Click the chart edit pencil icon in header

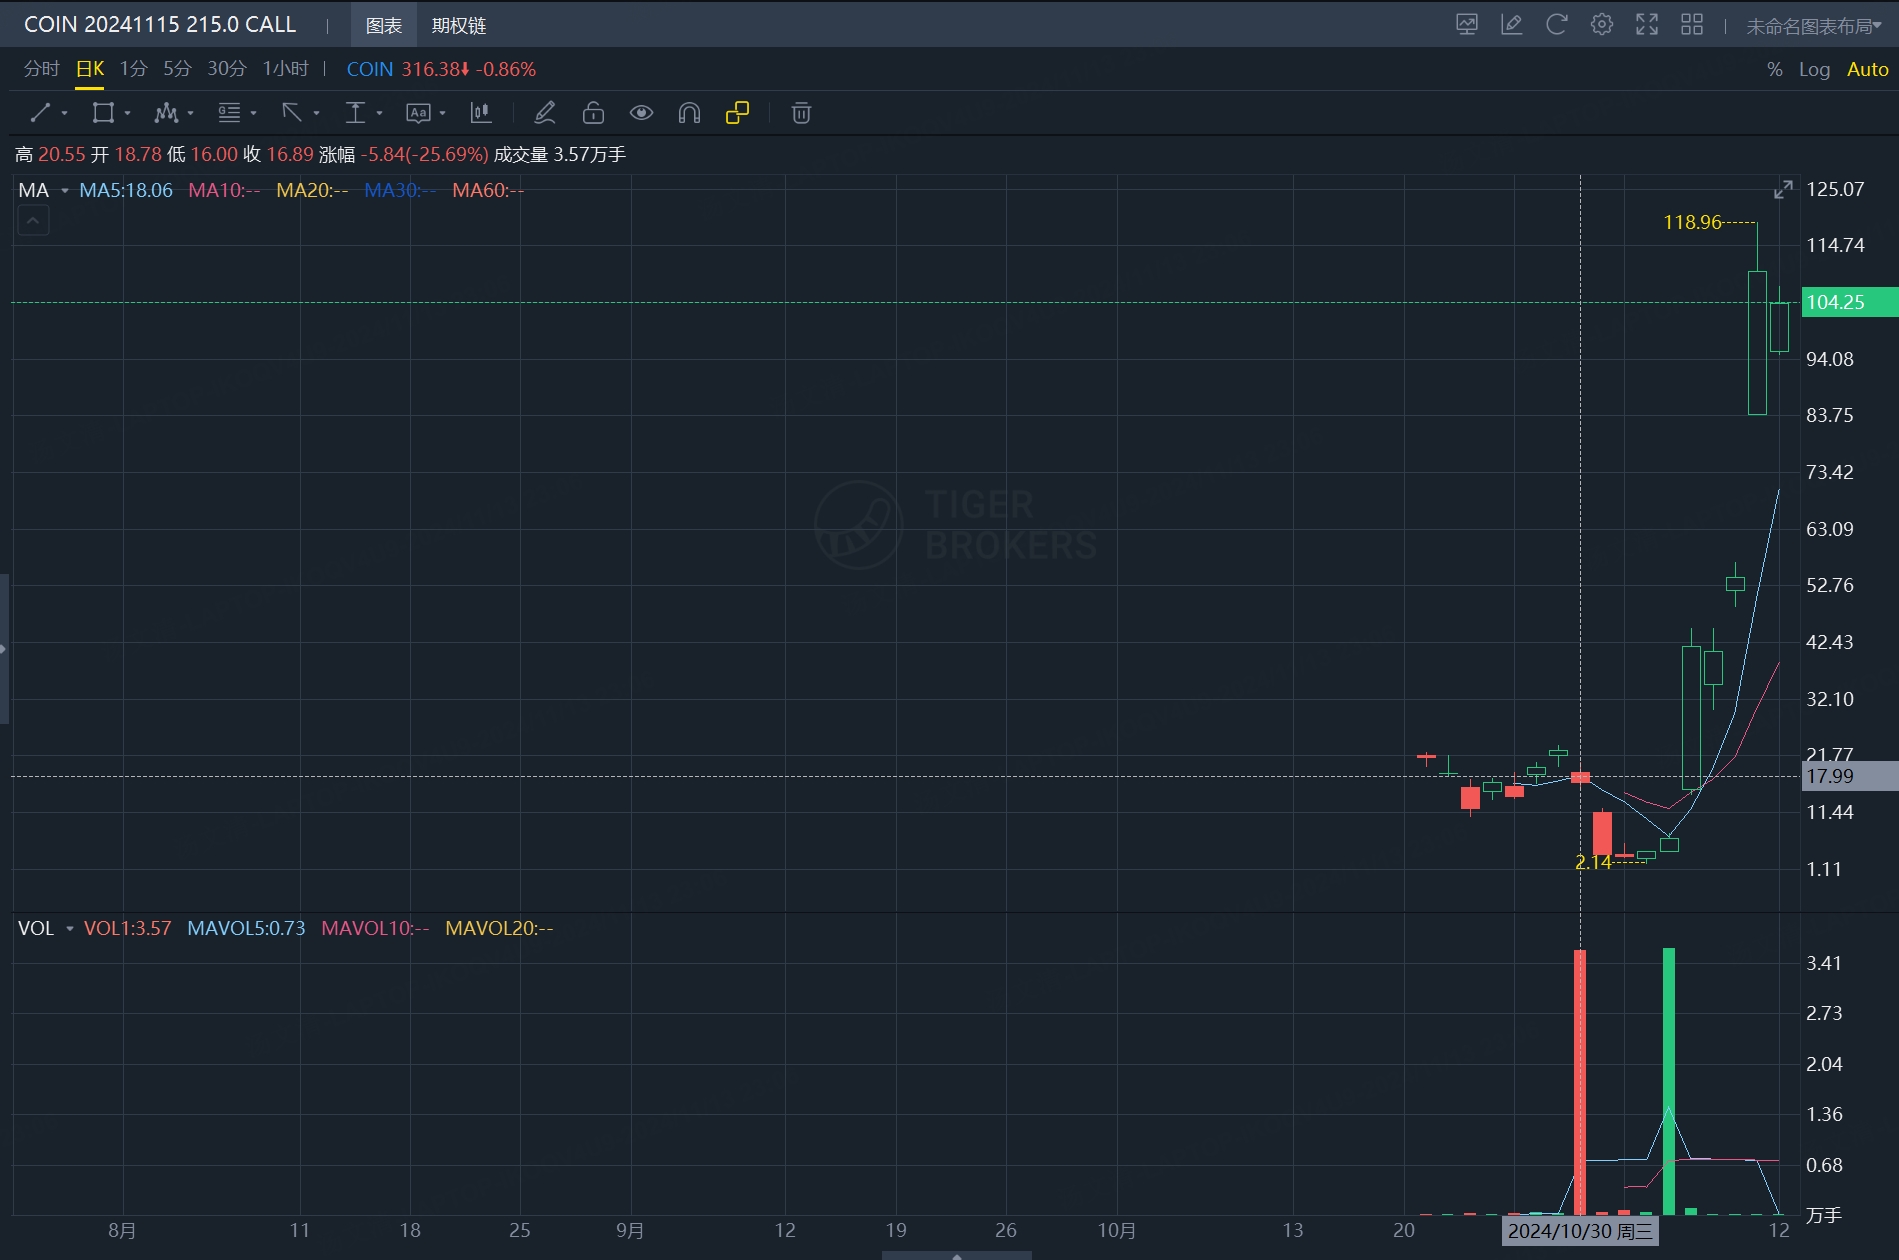coord(1512,25)
